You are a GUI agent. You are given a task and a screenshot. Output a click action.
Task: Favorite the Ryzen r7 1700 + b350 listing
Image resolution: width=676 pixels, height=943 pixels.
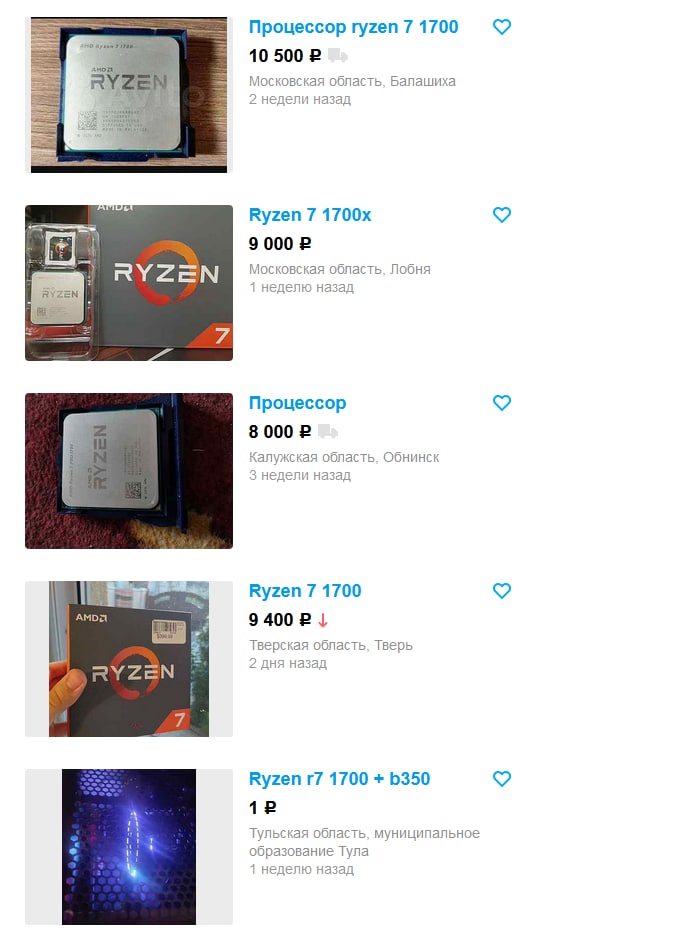[502, 779]
